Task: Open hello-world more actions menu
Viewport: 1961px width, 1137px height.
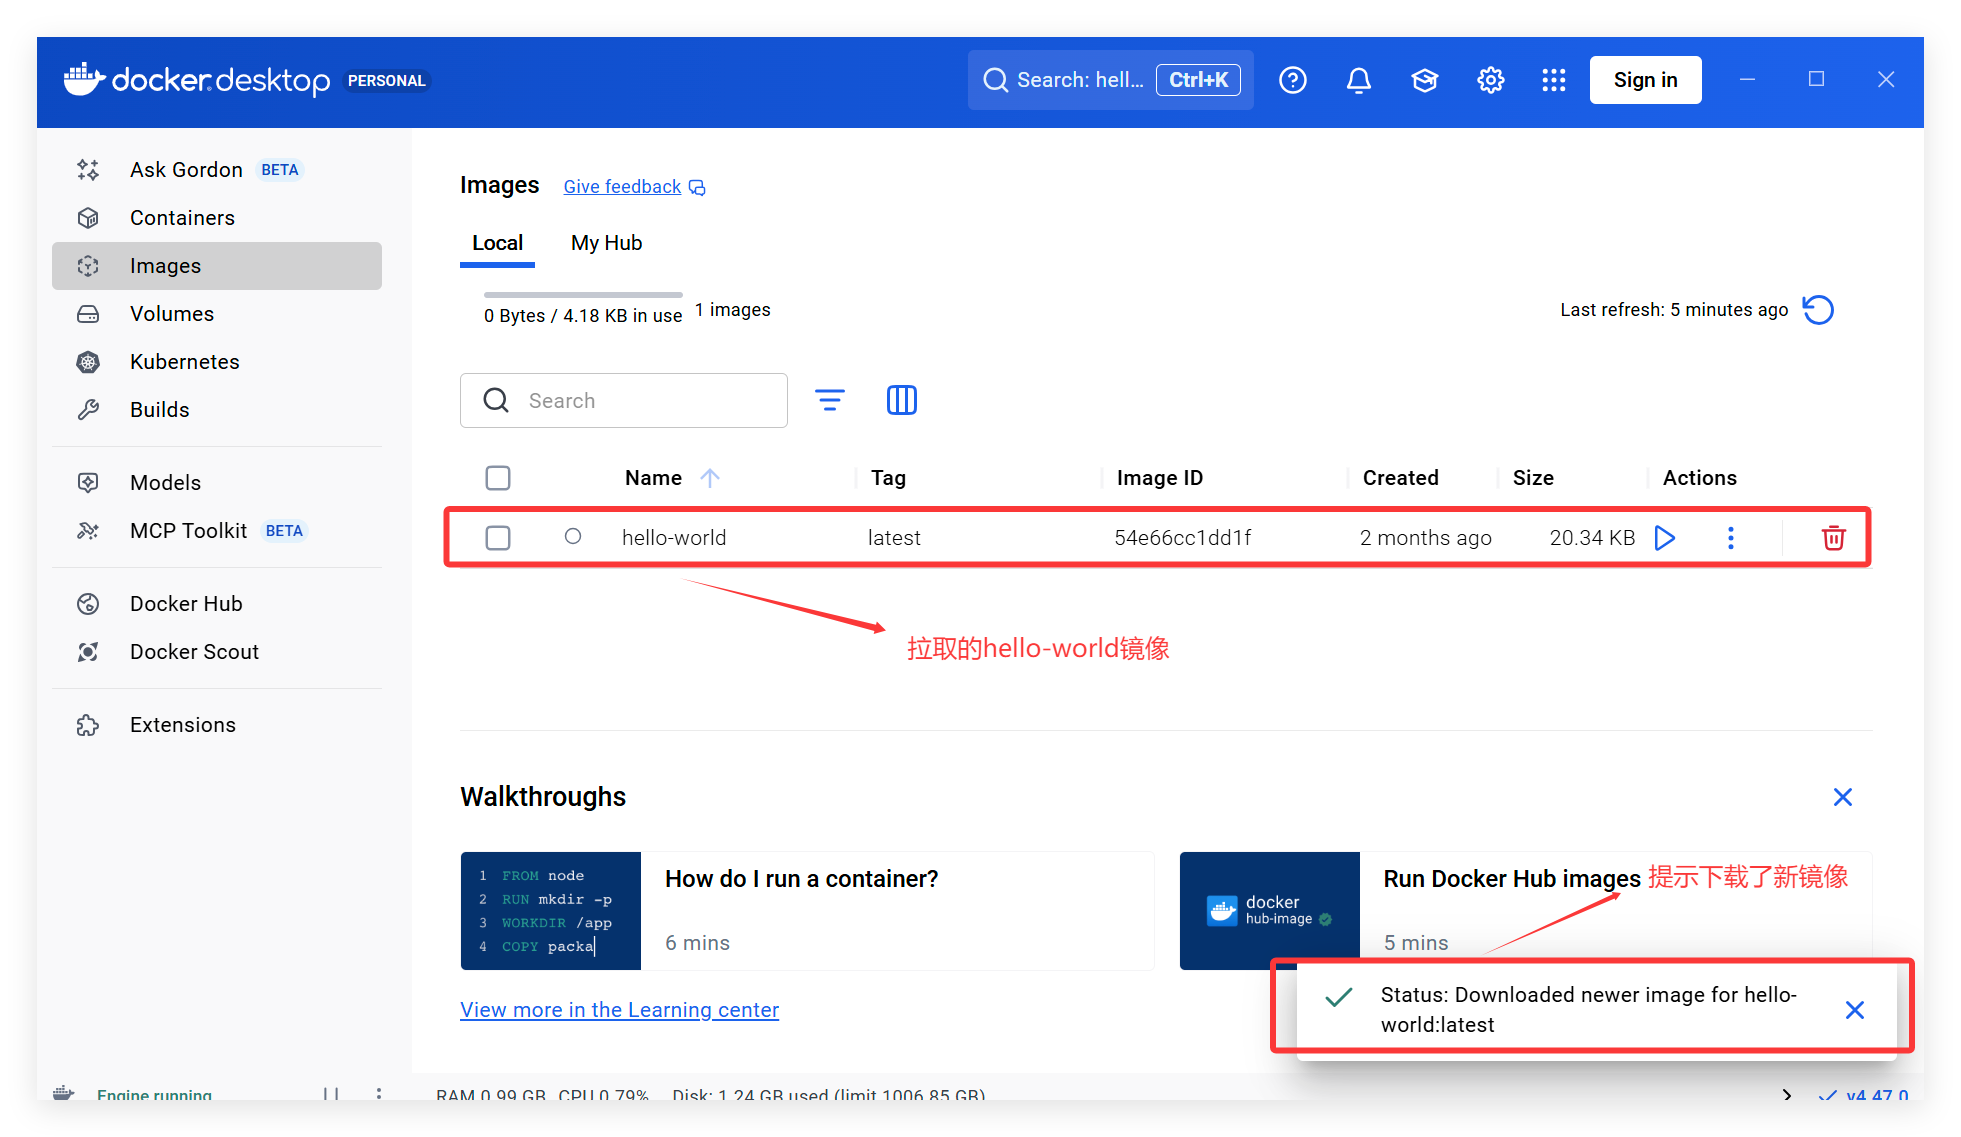Action: pos(1731,538)
